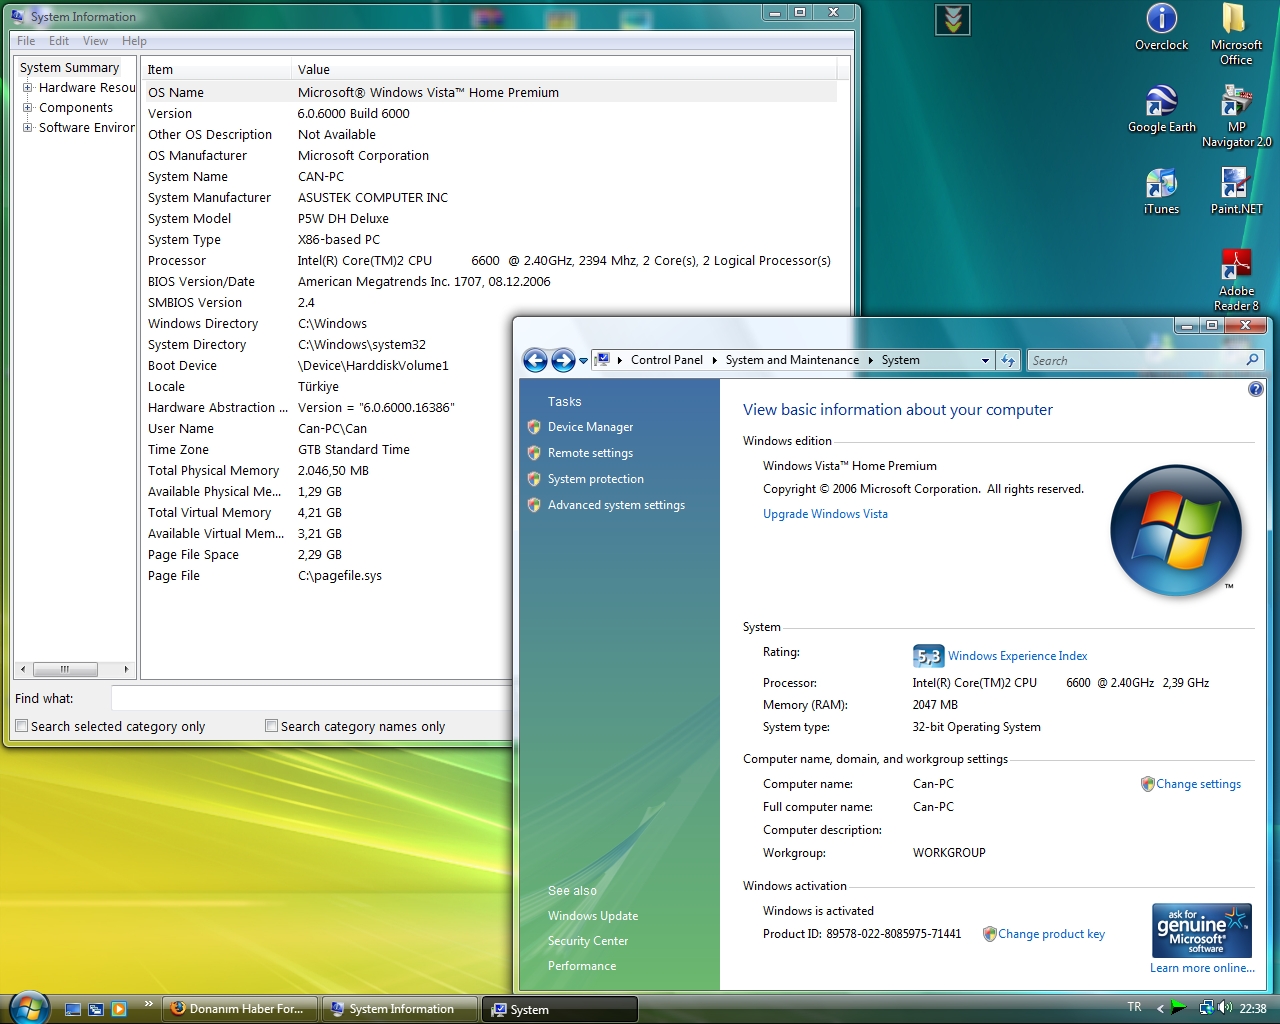Switch to System Information taskbar button
This screenshot has height=1024, width=1280.
[x=399, y=1009]
